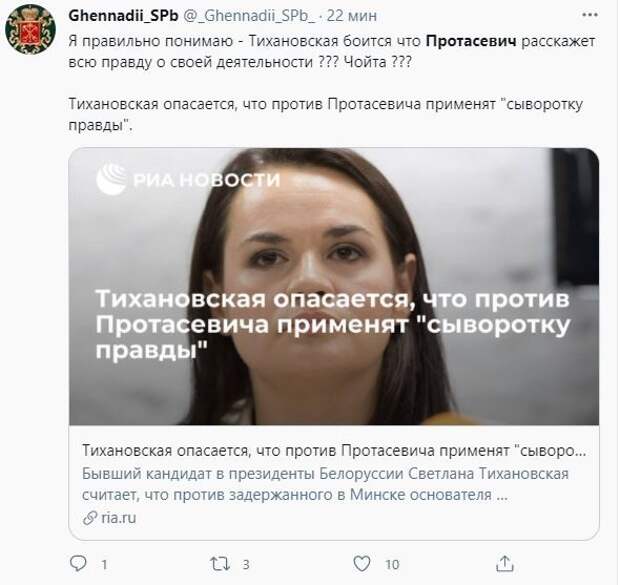Open the share upload icon
This screenshot has height=585, width=620.
pyautogui.click(x=505, y=563)
